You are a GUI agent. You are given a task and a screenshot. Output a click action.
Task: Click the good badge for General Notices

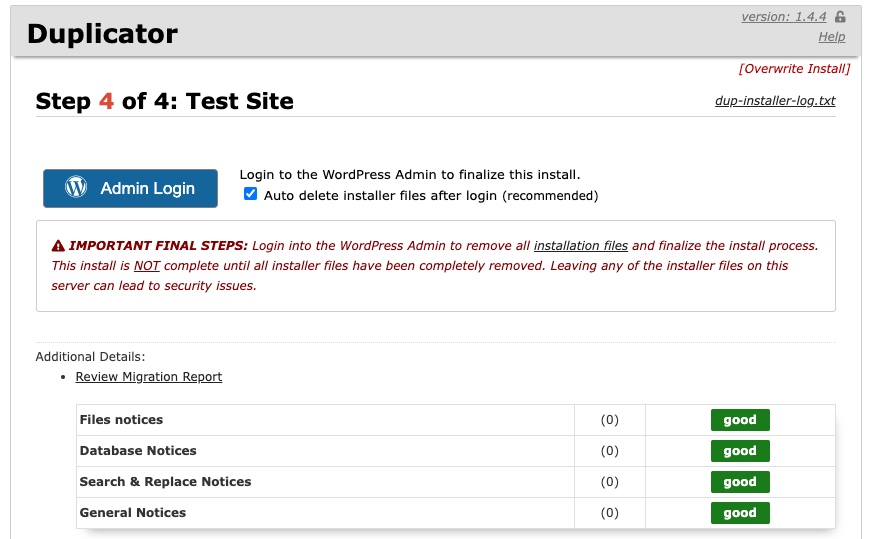tap(740, 513)
